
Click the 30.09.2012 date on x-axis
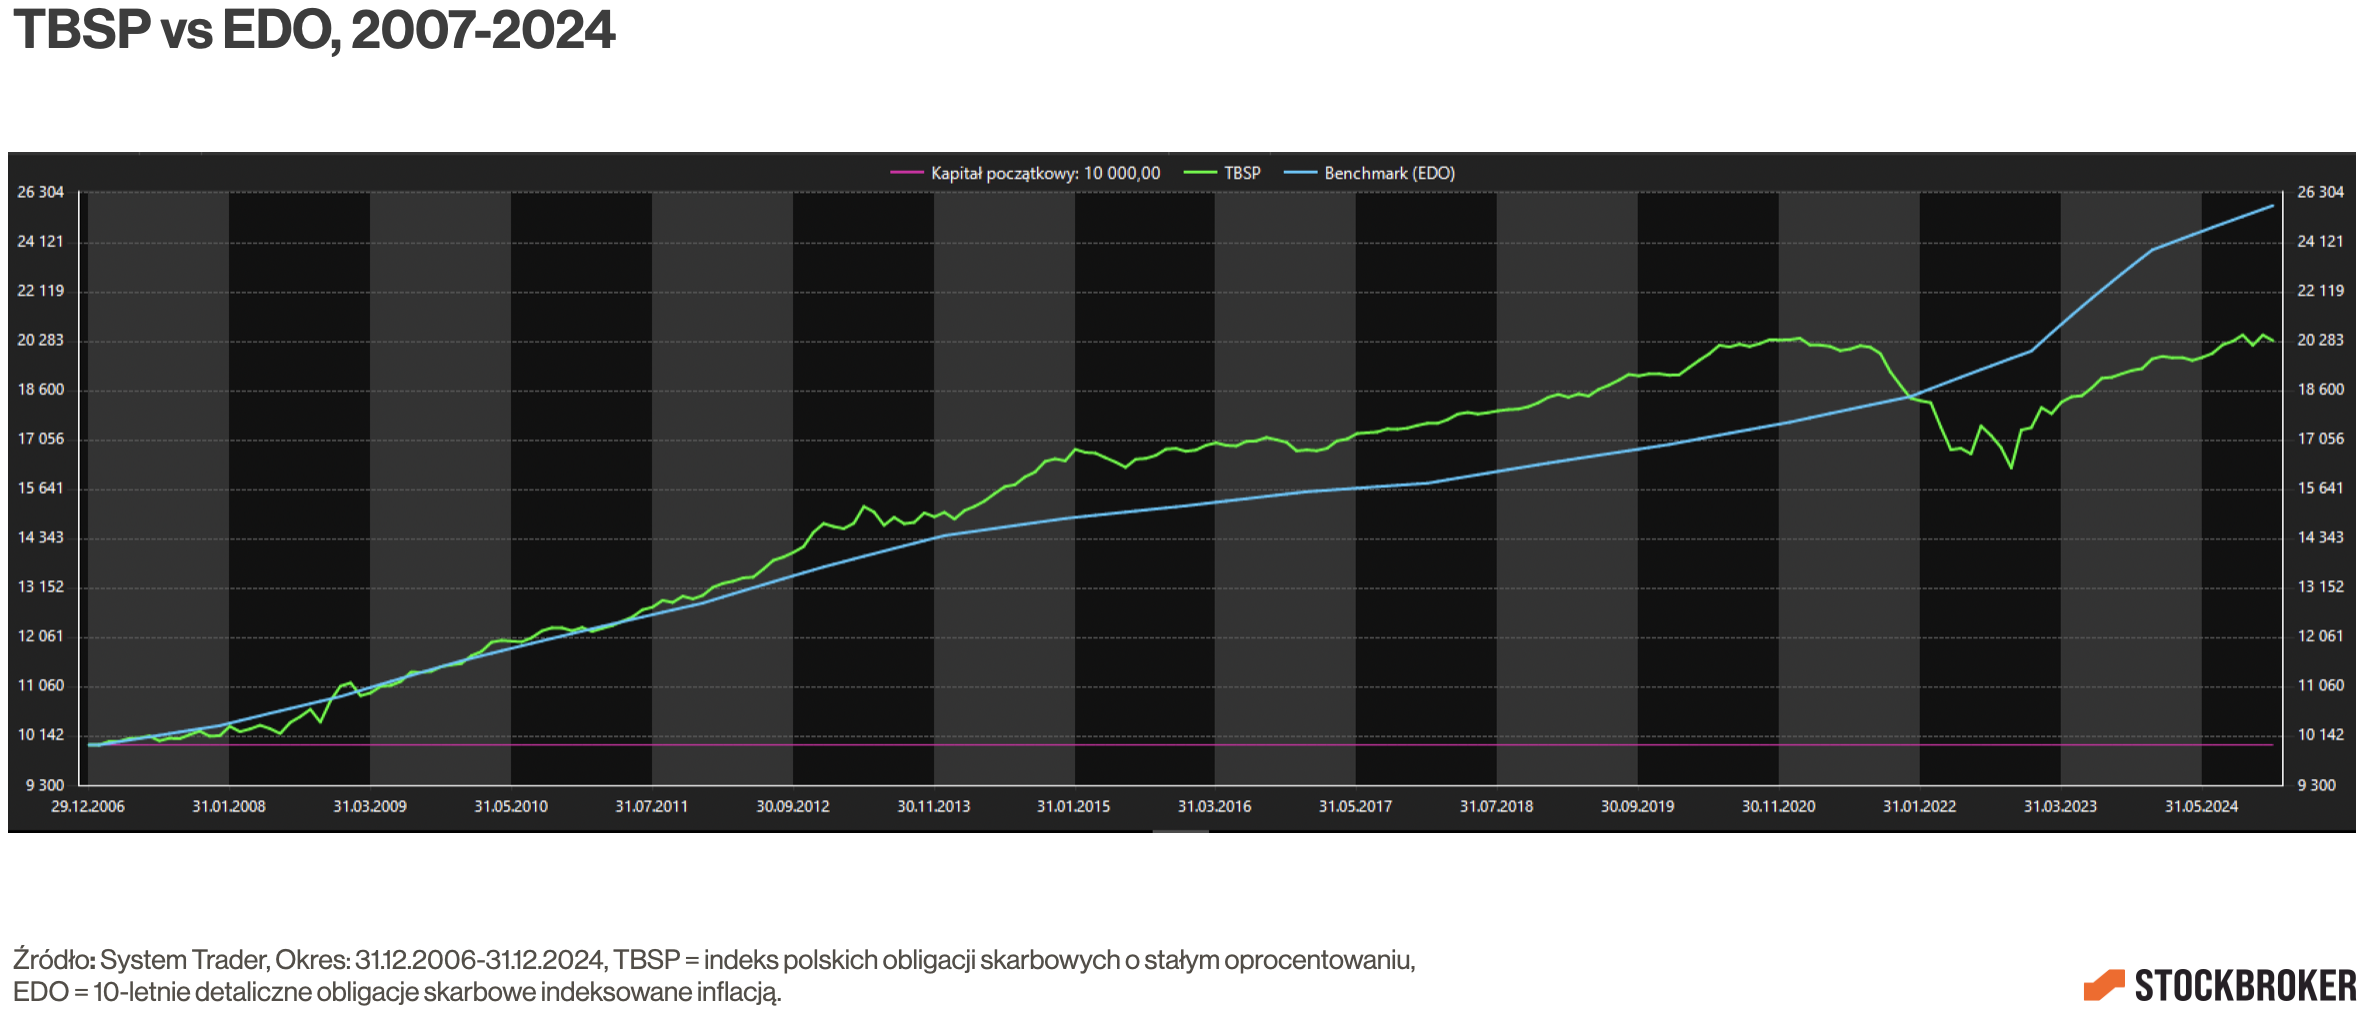click(792, 806)
